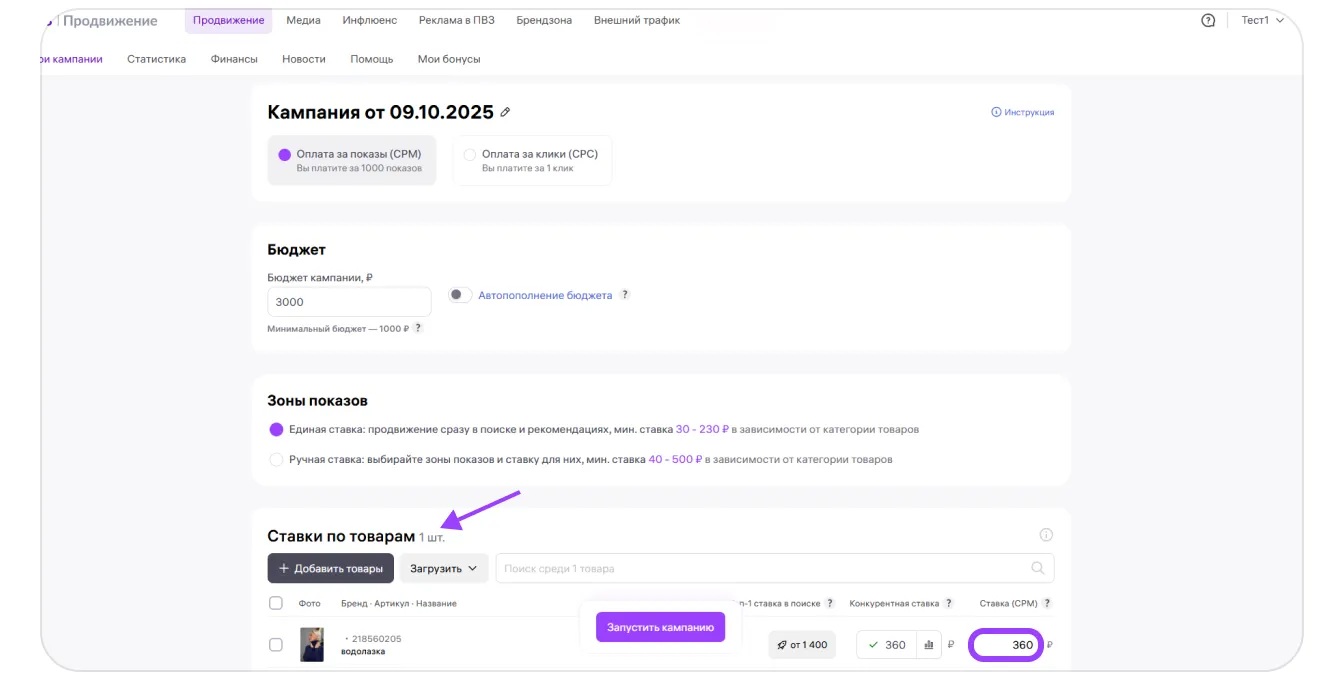Click the magnifier icon in product search
The width and height of the screenshot is (1344, 680).
coord(1038,568)
